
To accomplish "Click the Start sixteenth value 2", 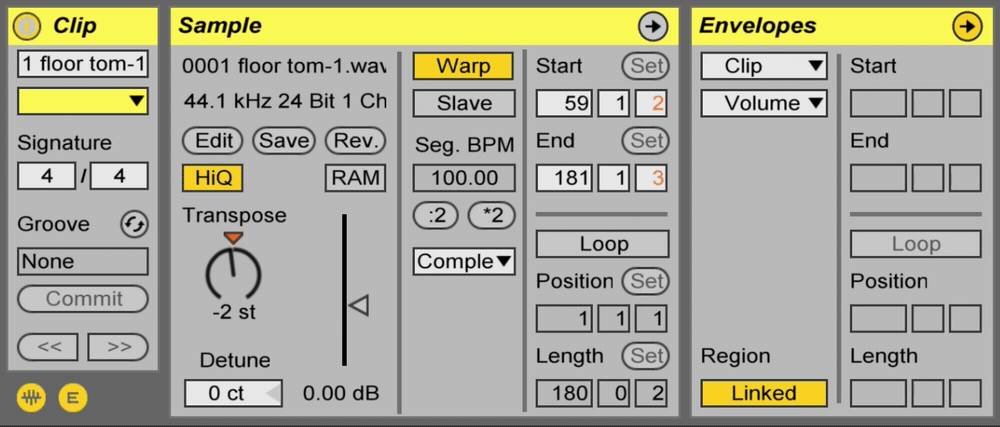I will click(x=651, y=103).
